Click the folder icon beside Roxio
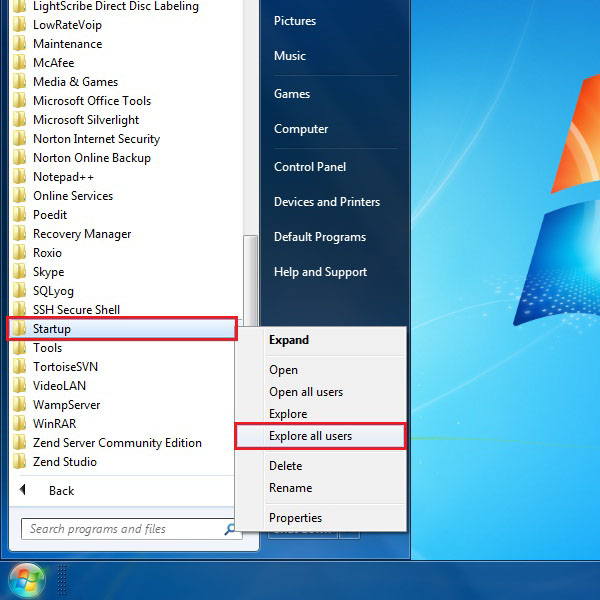 [19, 253]
